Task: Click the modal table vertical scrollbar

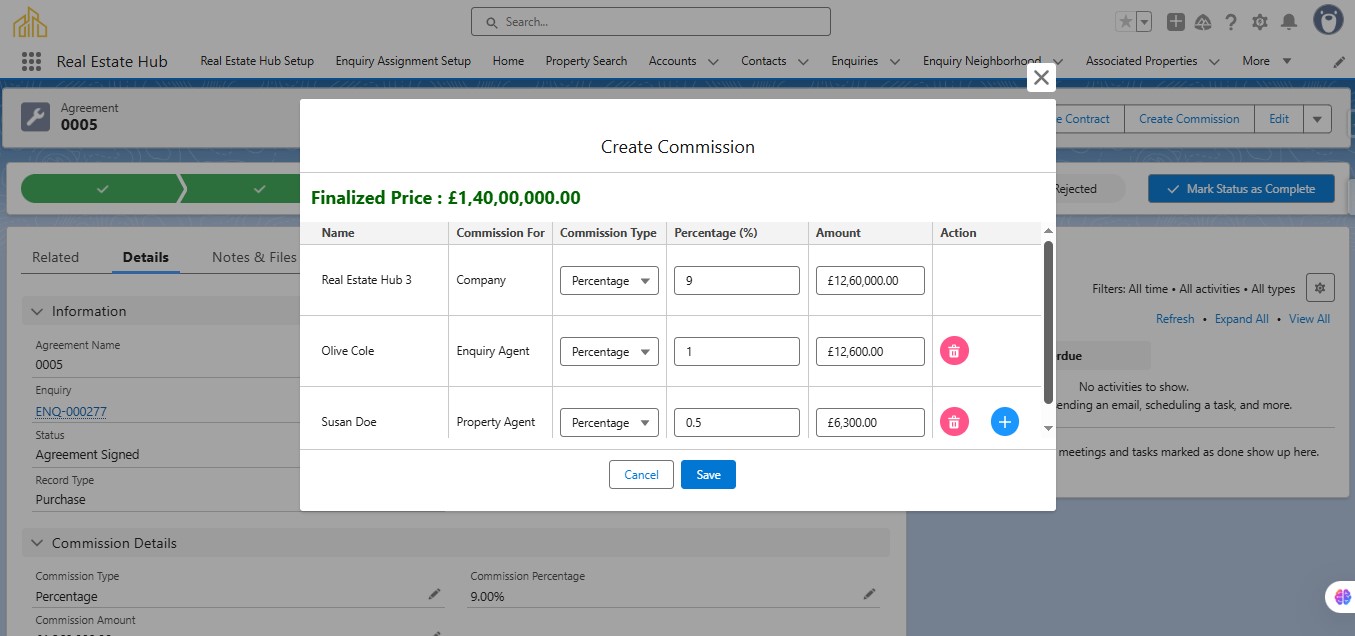Action: [1048, 320]
